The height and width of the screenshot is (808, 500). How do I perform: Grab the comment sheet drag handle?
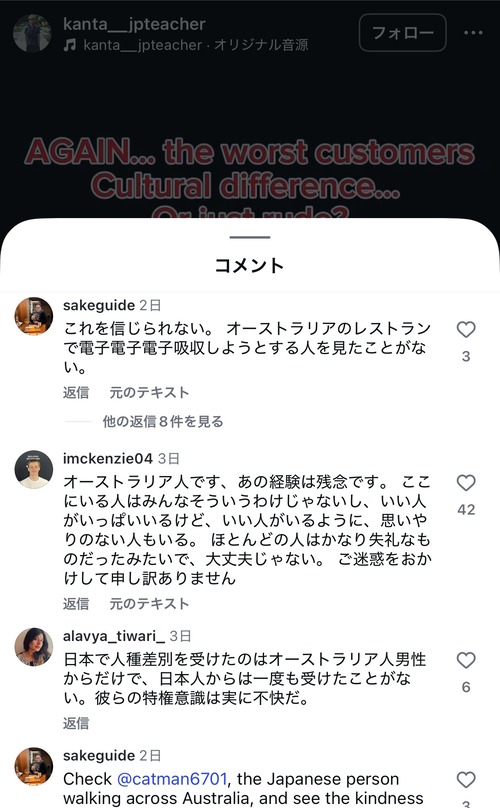(x=250, y=238)
